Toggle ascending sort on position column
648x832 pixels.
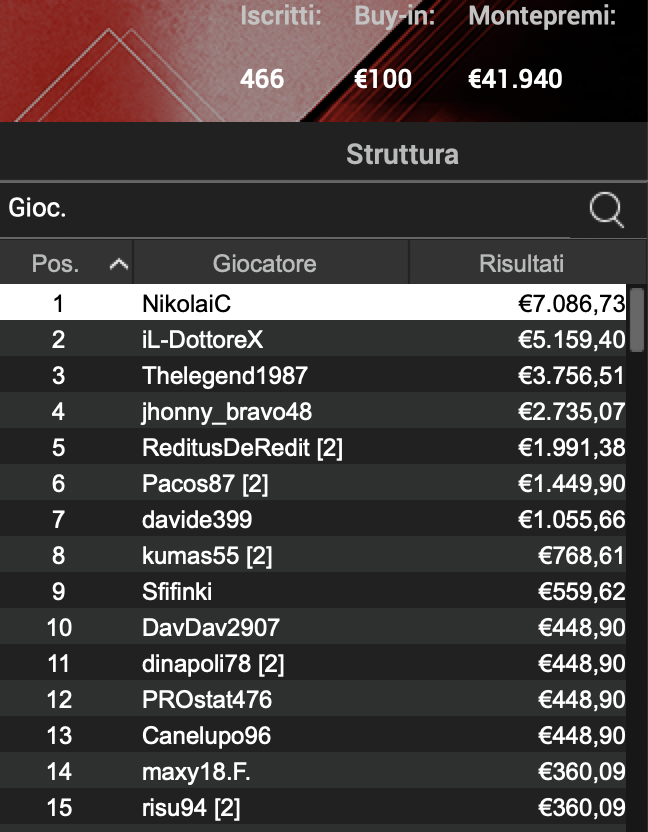click(117, 263)
